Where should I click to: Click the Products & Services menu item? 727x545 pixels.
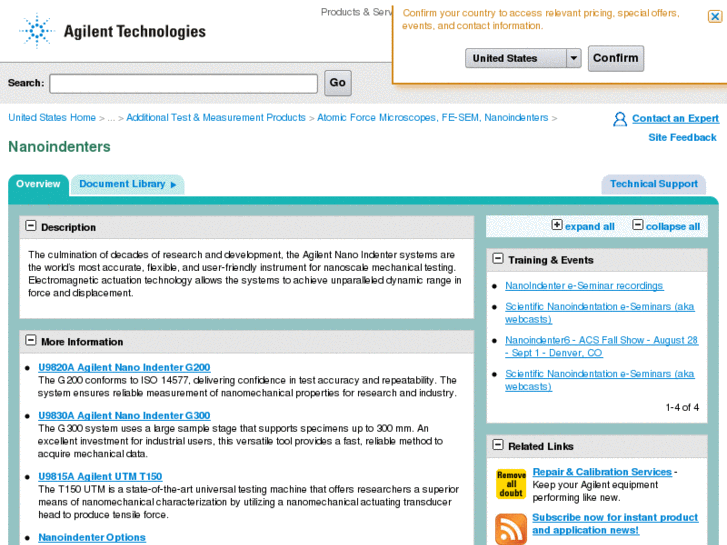(356, 13)
